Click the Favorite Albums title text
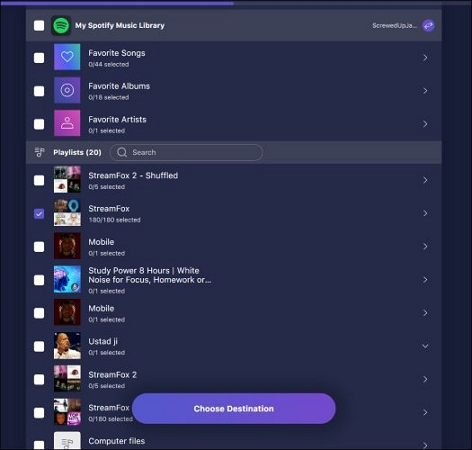 (x=119, y=86)
